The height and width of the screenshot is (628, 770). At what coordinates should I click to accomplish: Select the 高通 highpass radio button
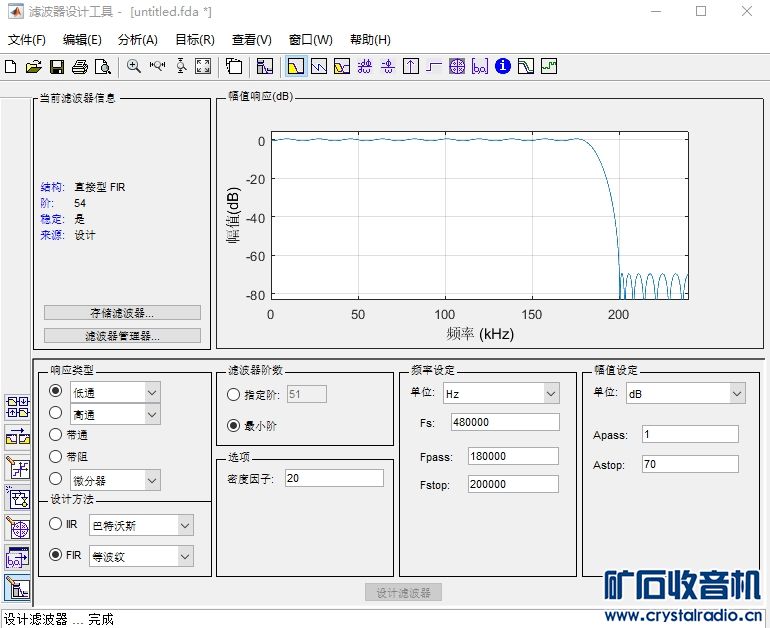55,413
